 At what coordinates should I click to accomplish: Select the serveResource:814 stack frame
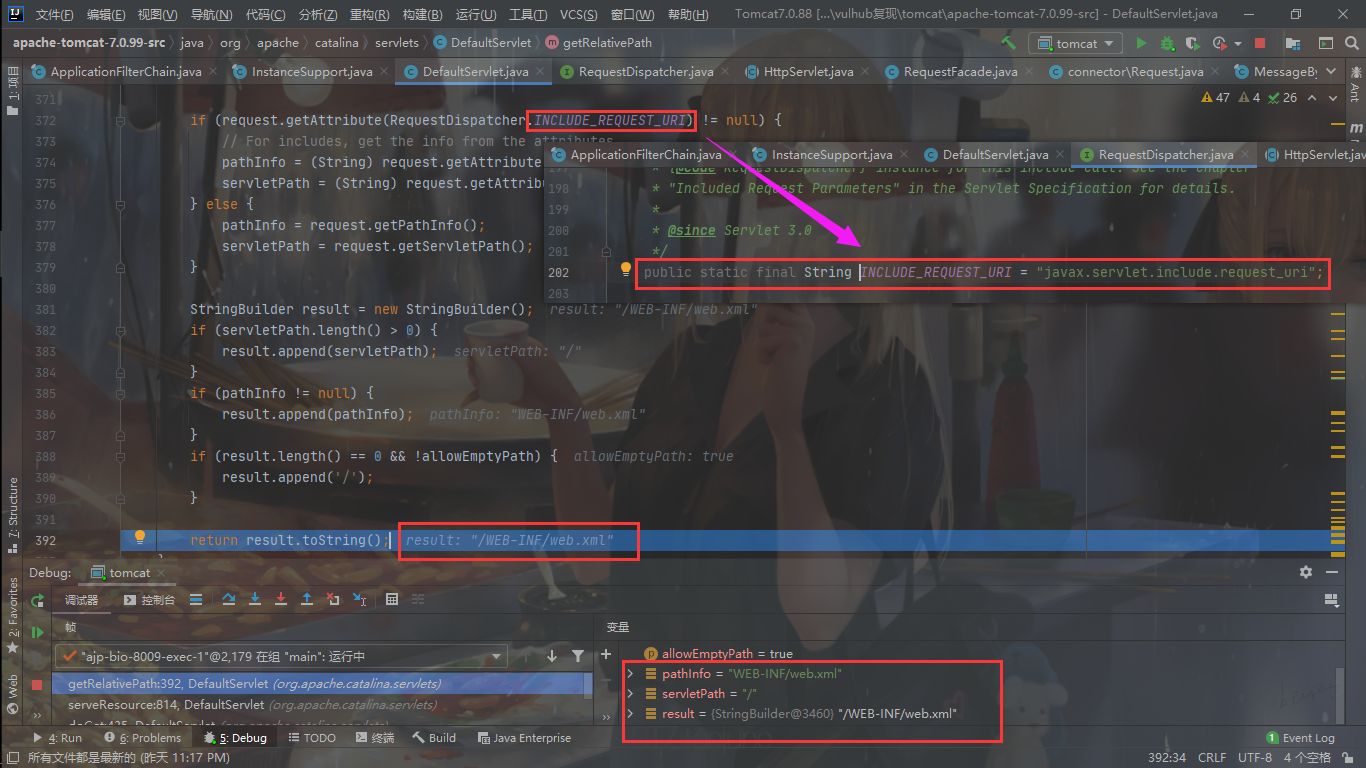click(x=320, y=704)
